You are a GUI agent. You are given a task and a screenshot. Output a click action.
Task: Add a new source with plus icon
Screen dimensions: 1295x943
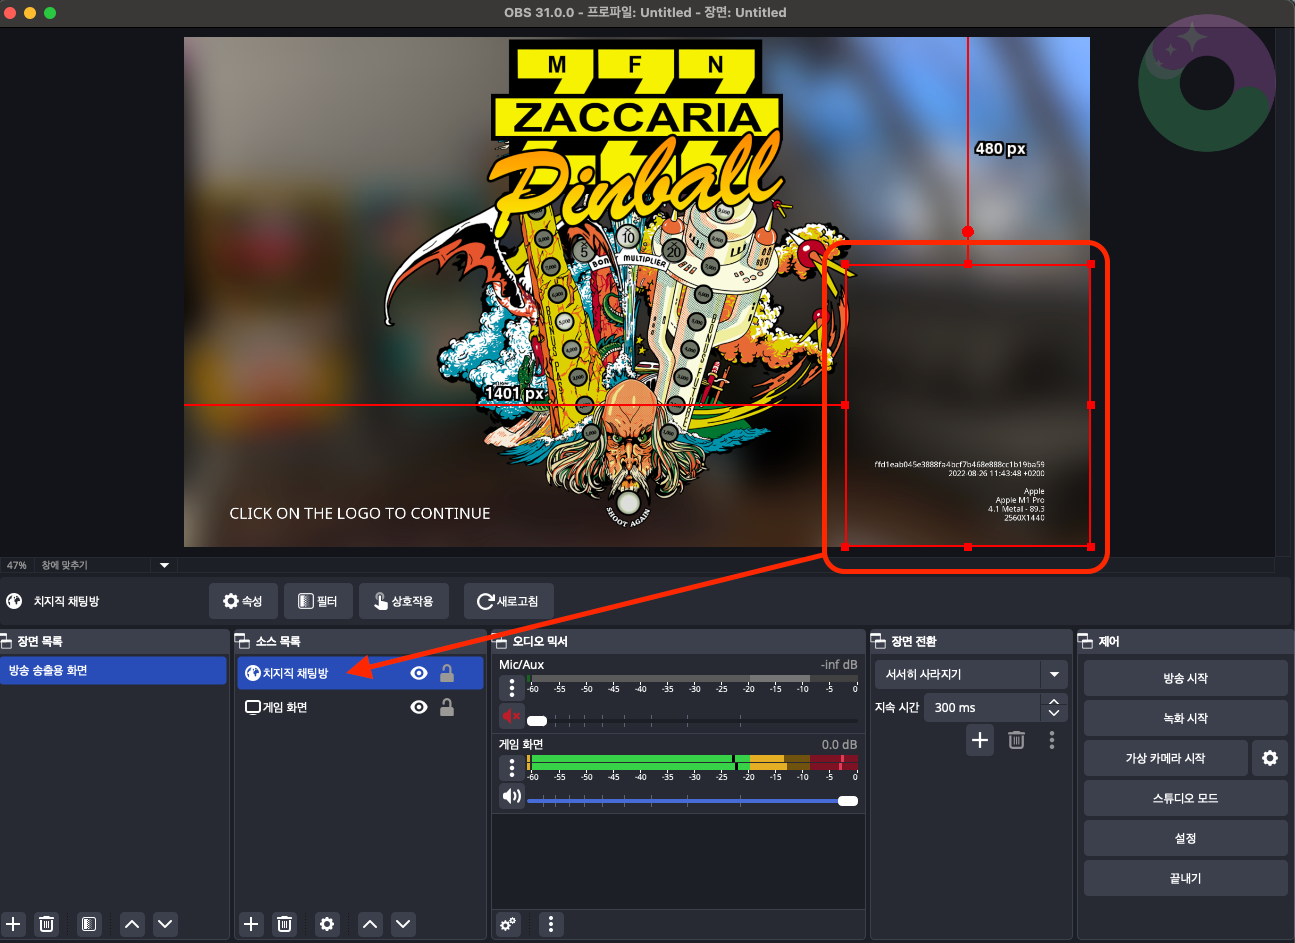tap(251, 924)
